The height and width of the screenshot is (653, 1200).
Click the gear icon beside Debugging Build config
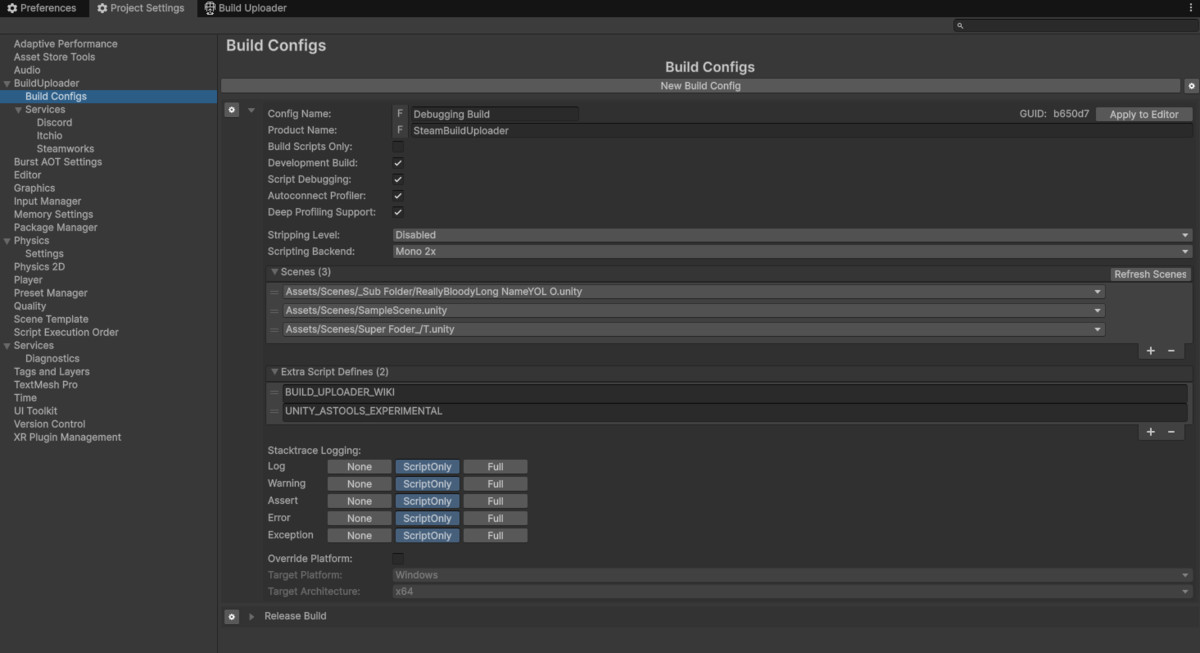[231, 109]
